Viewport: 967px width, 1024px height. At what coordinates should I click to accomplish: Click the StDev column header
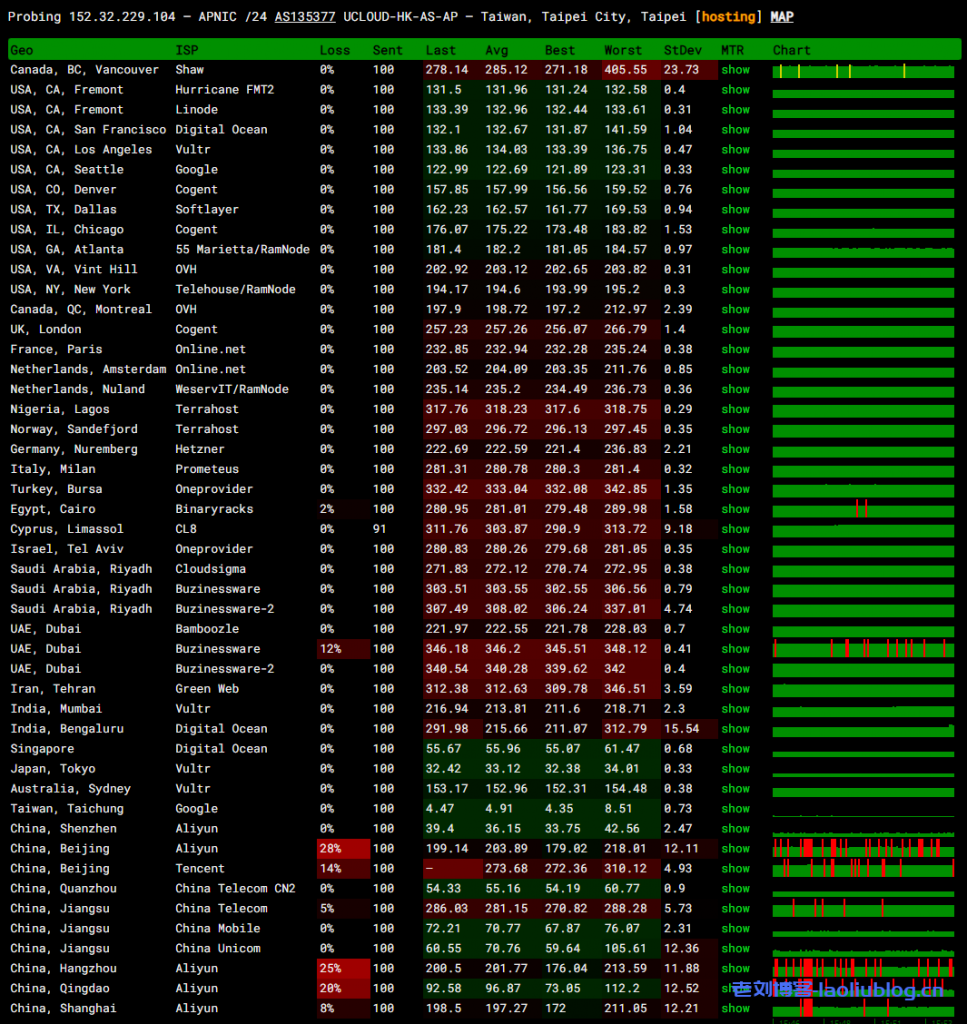tap(682, 50)
